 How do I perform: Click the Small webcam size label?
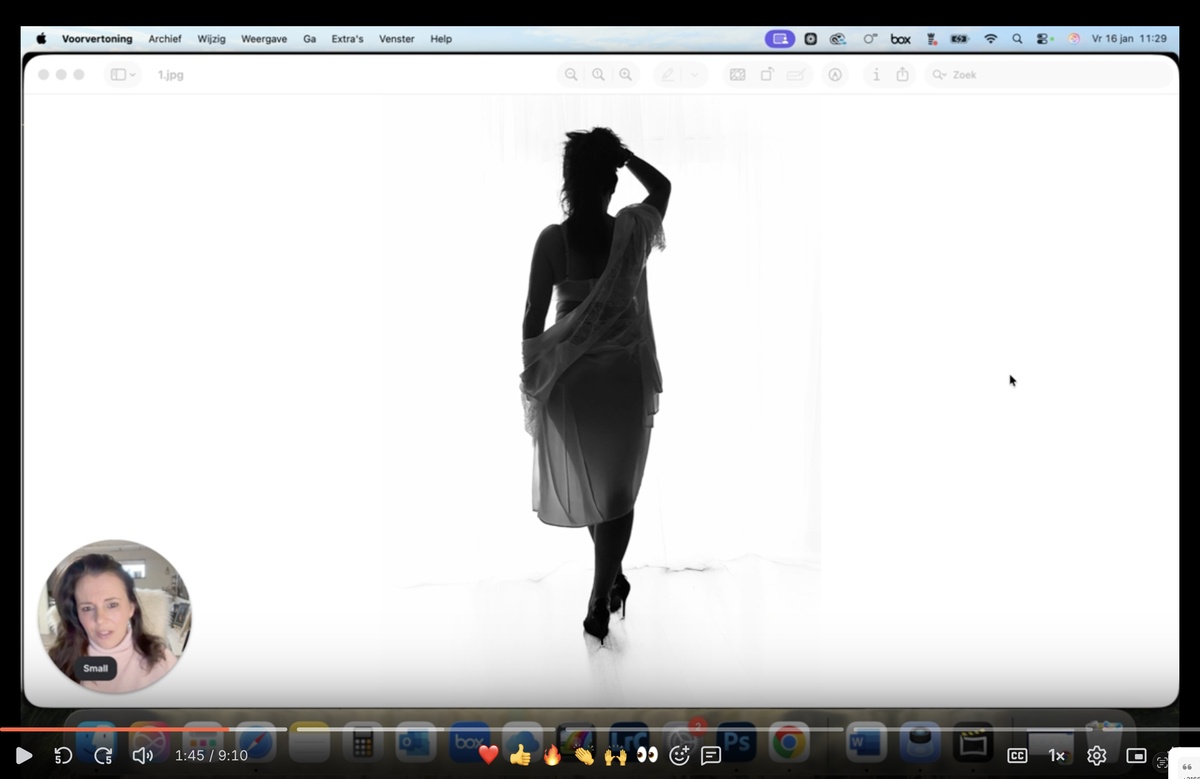click(x=95, y=669)
